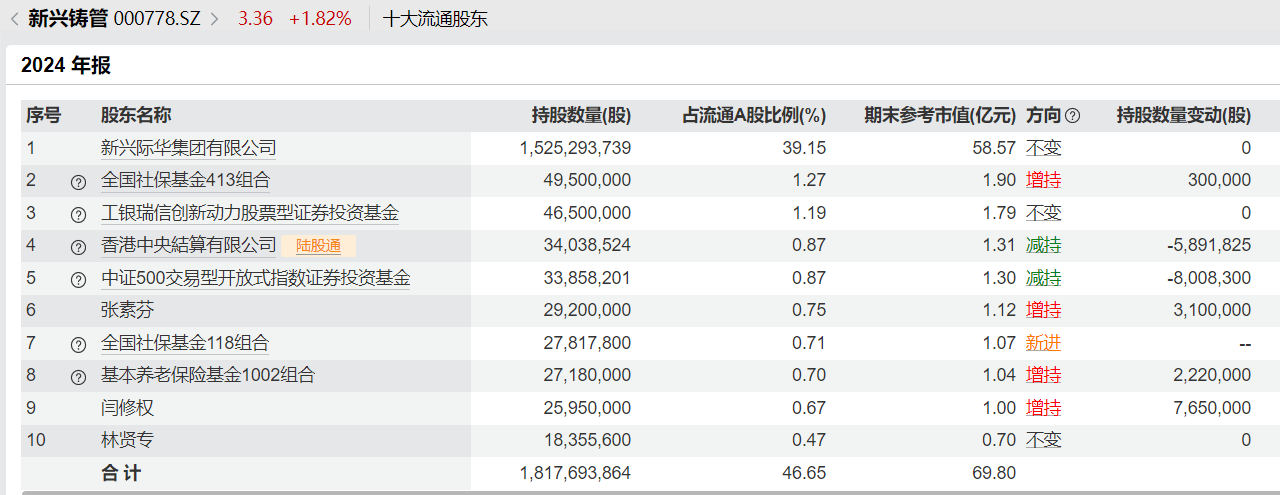Screen dimensions: 1280x495
Task: Click question icon beside 全国社保基金118组合
Action: [78, 345]
